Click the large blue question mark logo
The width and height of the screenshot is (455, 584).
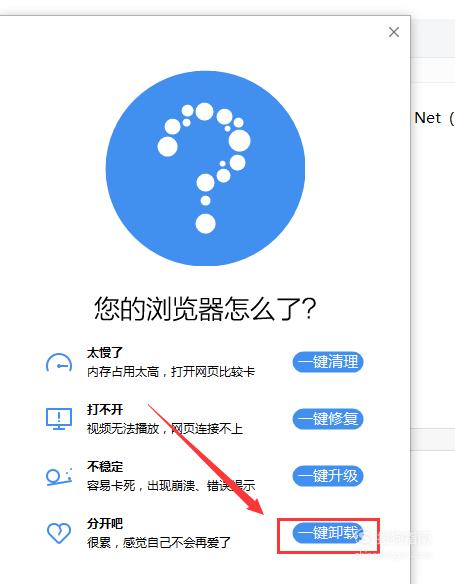(205, 168)
